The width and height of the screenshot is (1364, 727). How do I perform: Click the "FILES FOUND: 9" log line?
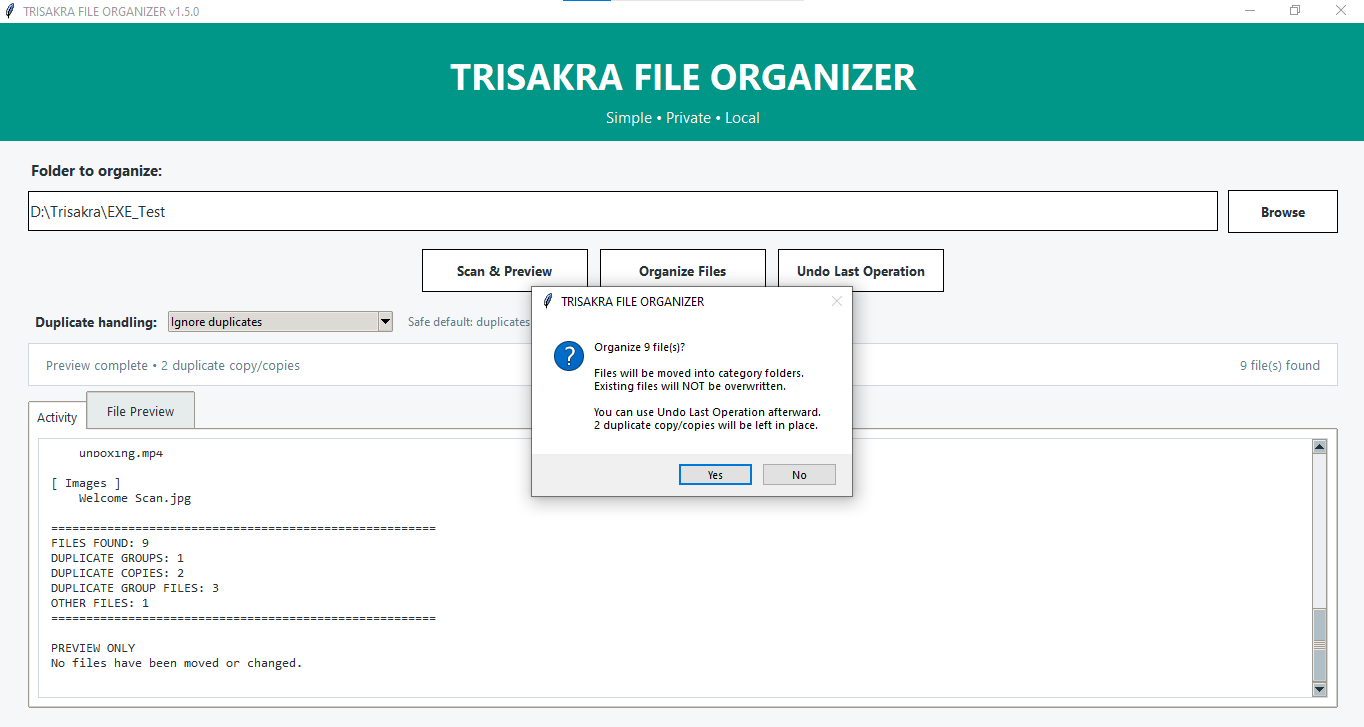click(100, 543)
